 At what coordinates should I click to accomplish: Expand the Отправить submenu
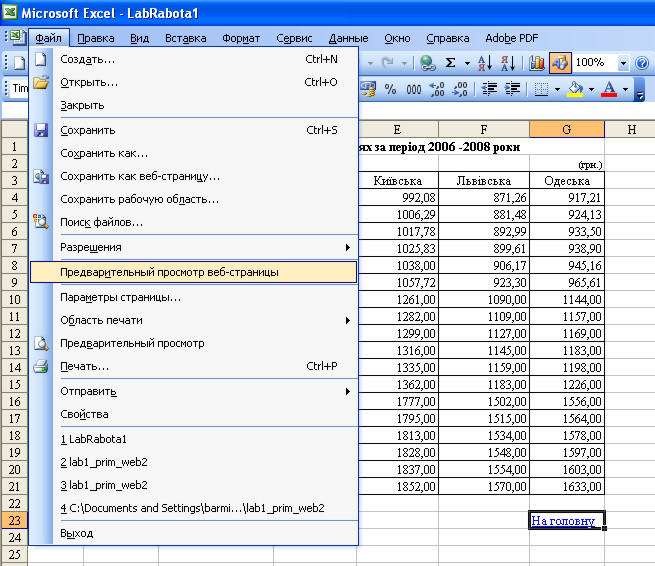(348, 391)
